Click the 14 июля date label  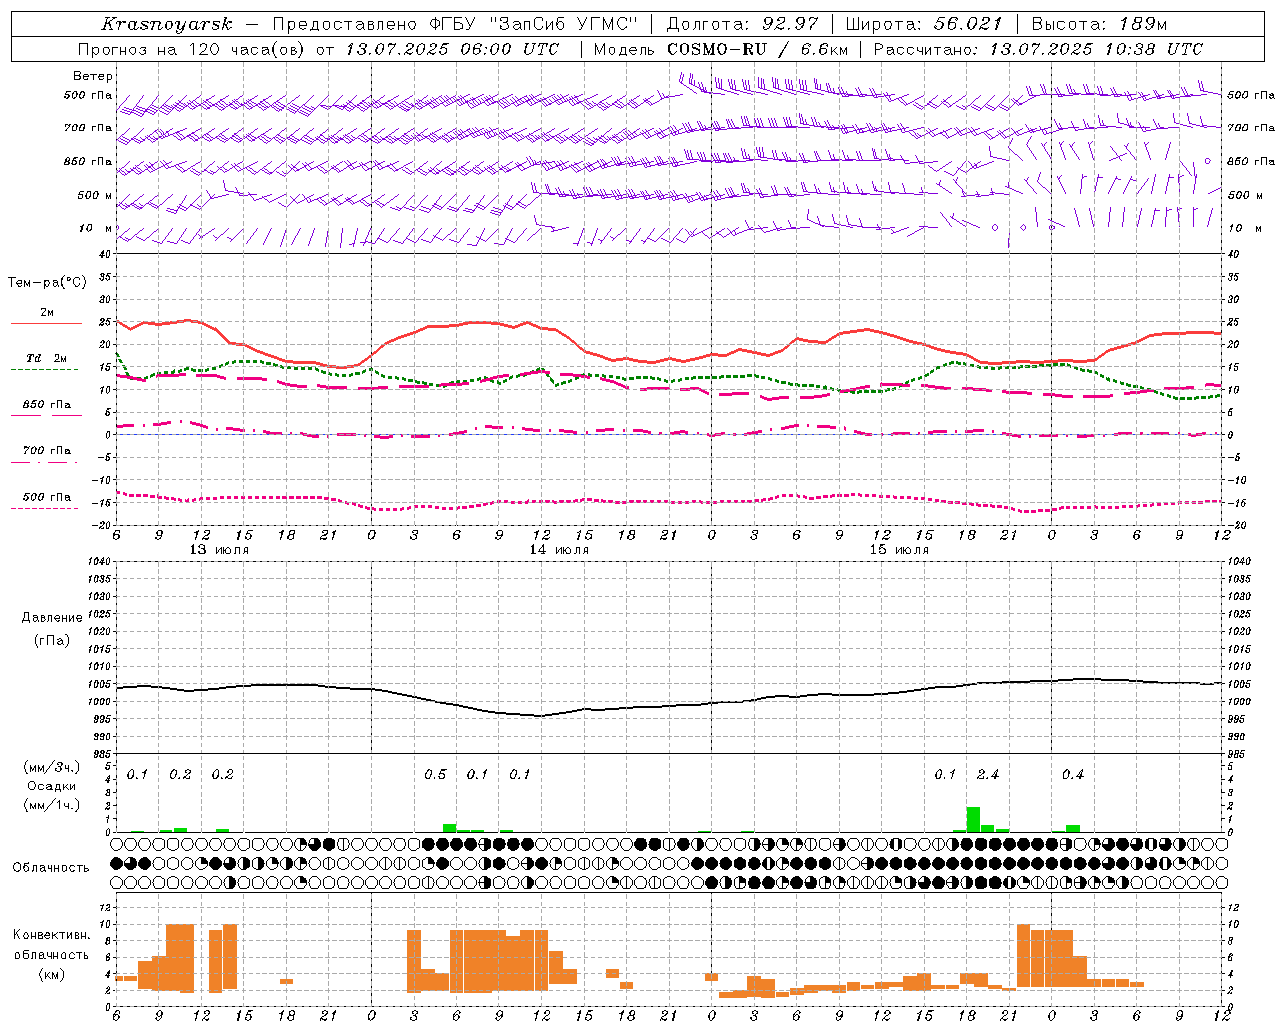pyautogui.click(x=559, y=550)
